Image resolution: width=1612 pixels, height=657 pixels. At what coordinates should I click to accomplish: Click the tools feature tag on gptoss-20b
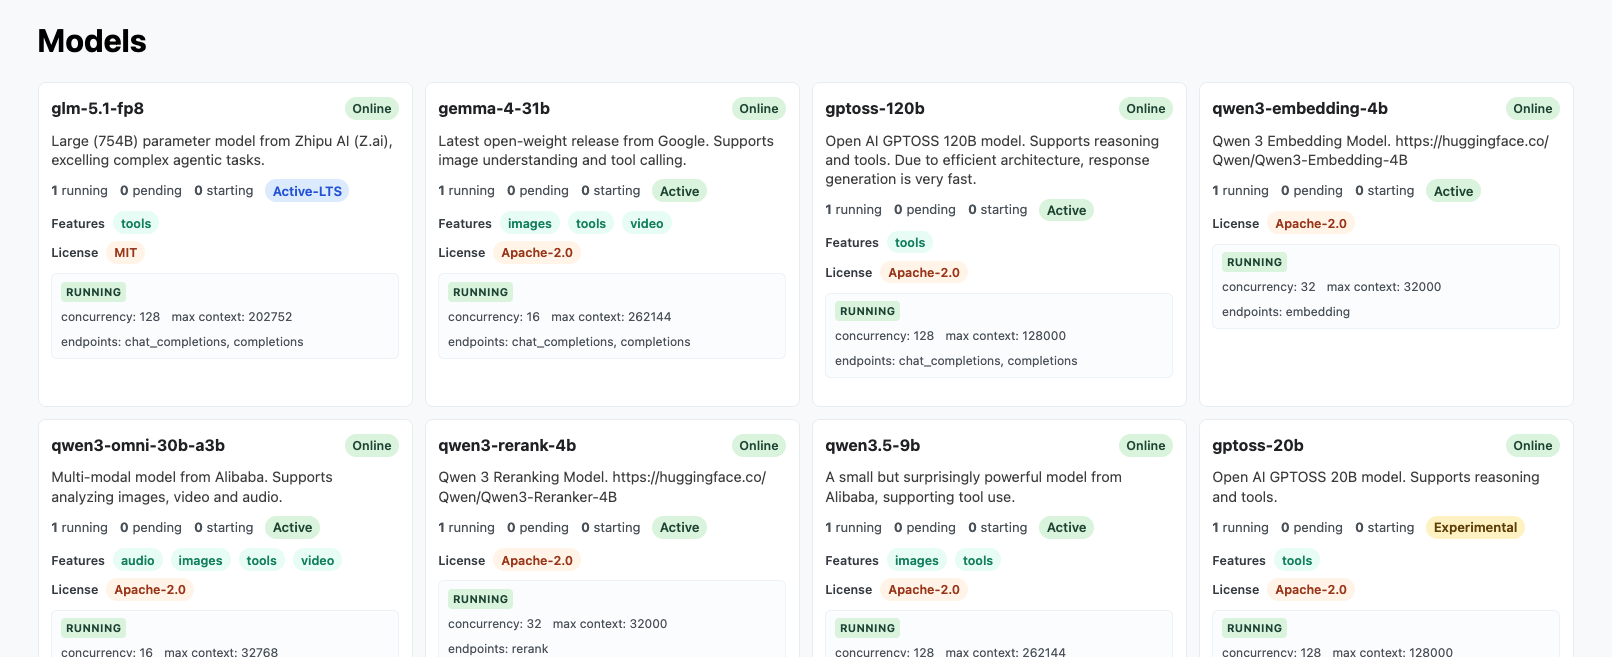1297,560
